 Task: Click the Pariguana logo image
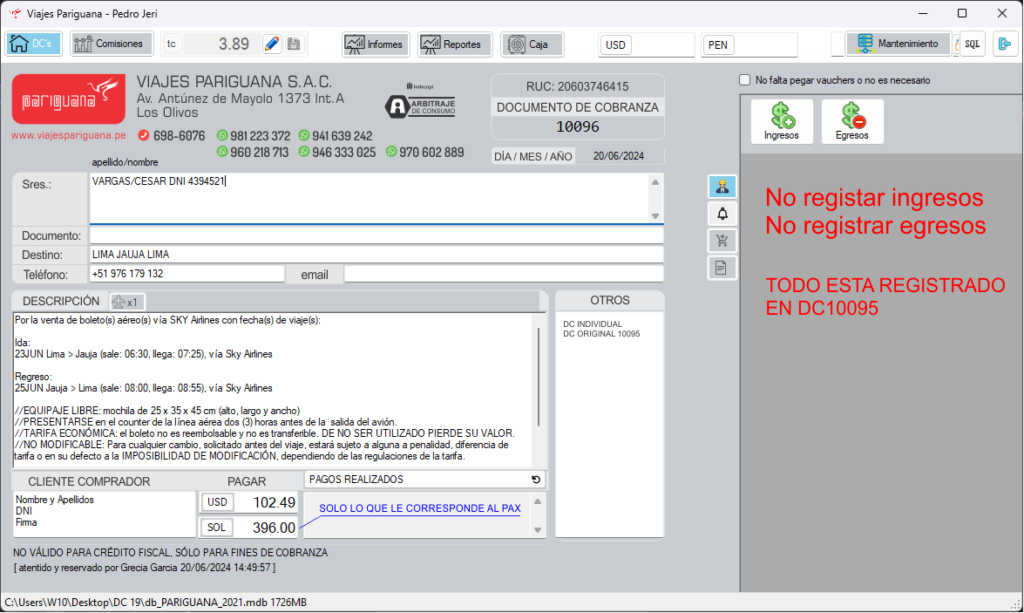point(69,99)
